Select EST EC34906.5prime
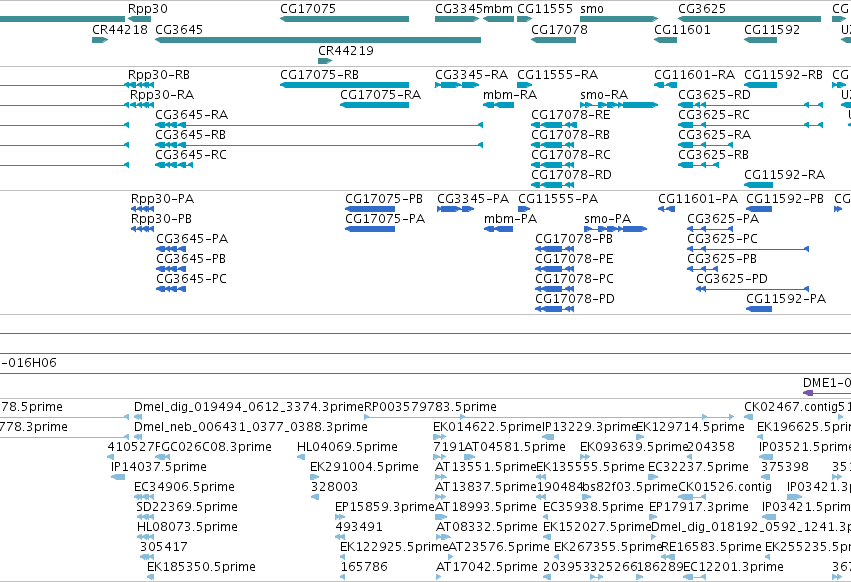The height and width of the screenshot is (582, 851). tap(144, 497)
